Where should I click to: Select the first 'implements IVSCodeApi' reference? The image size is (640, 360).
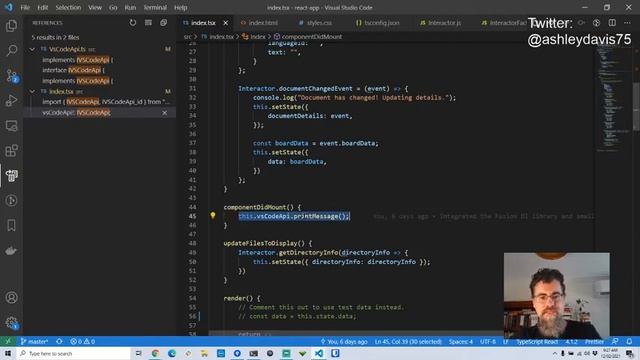pyautogui.click(x=78, y=60)
